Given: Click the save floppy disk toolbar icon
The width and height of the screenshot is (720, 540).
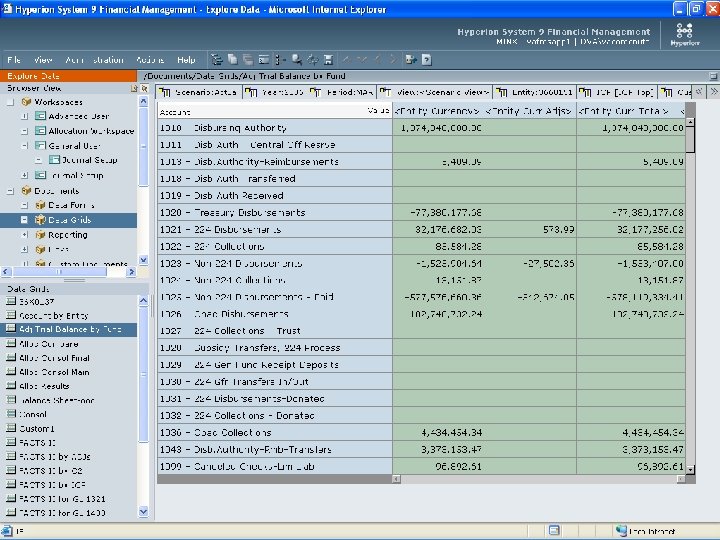Looking at the screenshot, I should pos(328,60).
